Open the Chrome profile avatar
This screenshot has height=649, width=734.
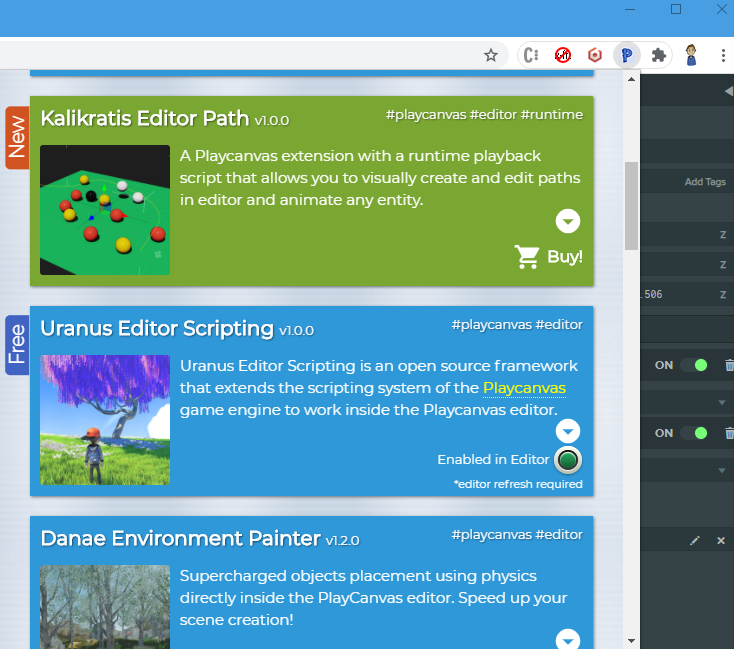coord(691,56)
